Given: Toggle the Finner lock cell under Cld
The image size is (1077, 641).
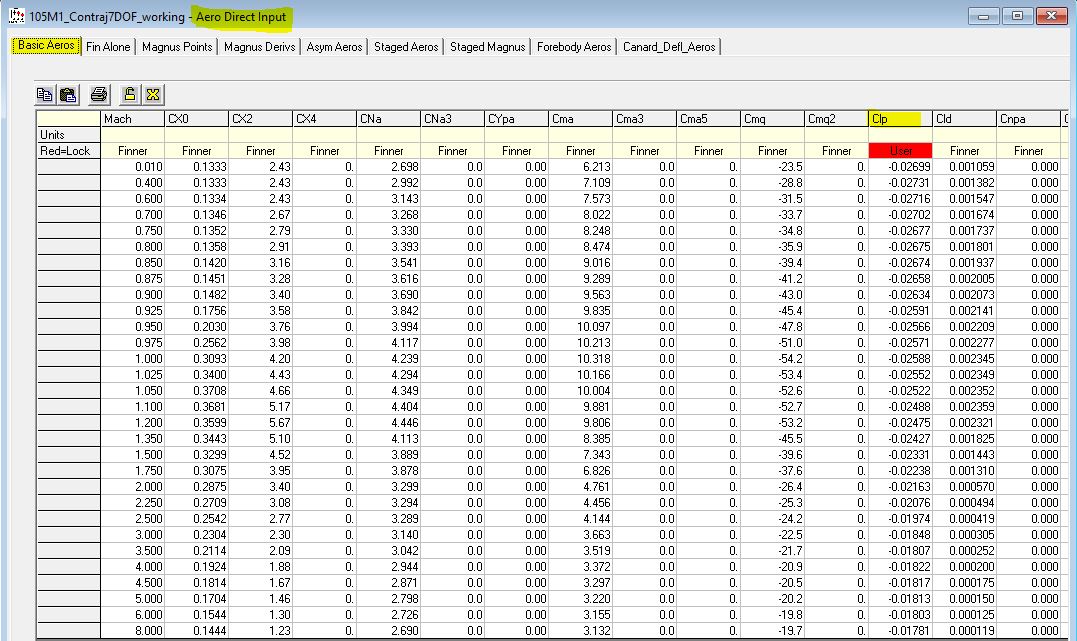Looking at the screenshot, I should click(x=964, y=151).
